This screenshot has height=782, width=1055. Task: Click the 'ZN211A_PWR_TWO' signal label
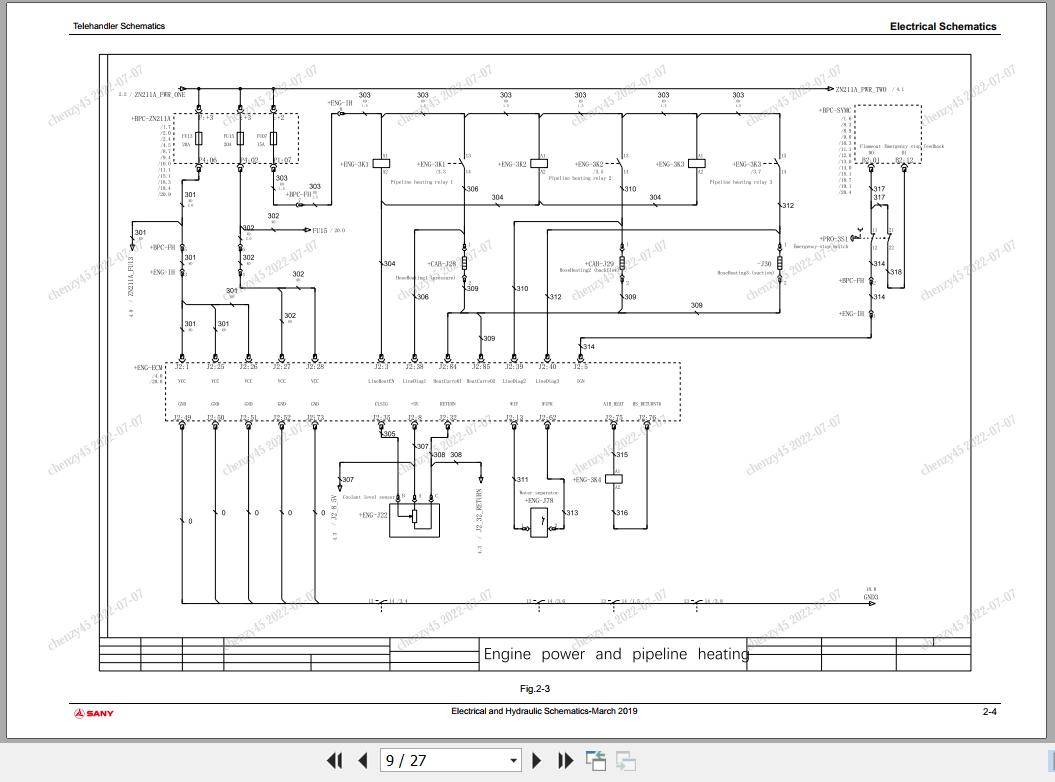point(861,90)
